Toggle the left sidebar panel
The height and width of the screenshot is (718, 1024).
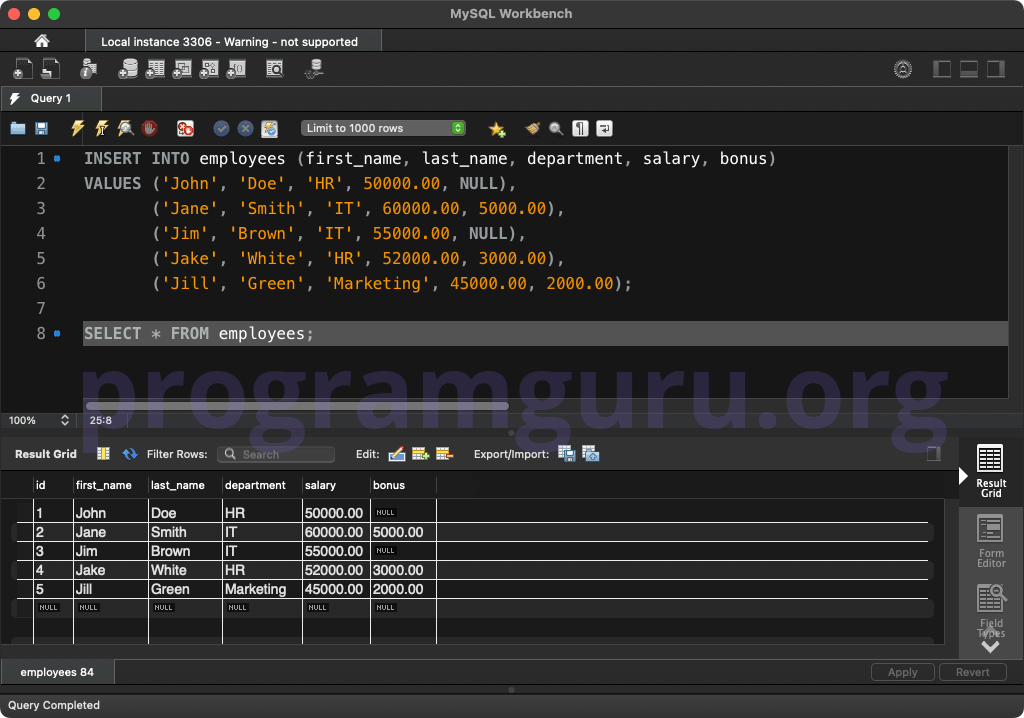pyautogui.click(x=942, y=69)
